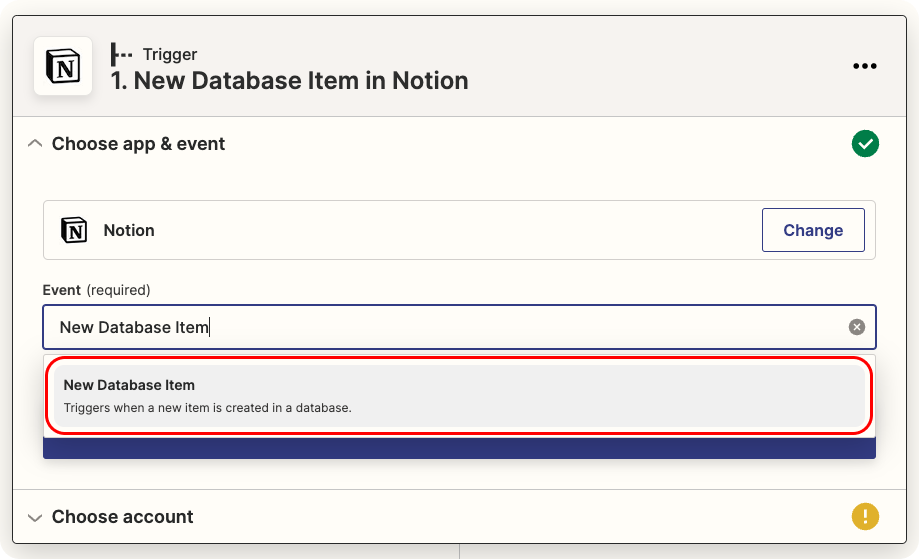This screenshot has width=919, height=559.
Task: Click the dark blue bar below the dropdown
Action: coord(458,448)
